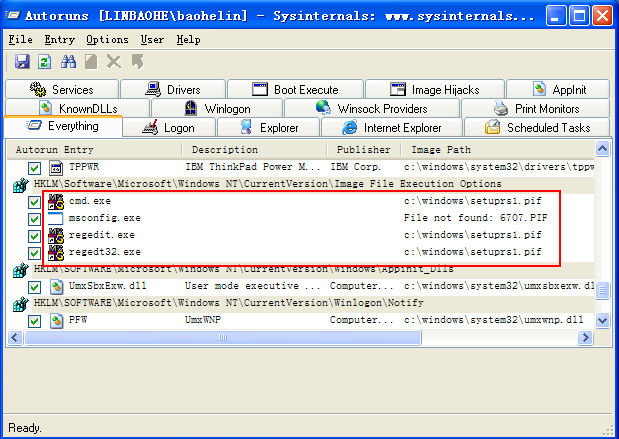Viewport: 619px width, 439px height.
Task: Open the Help menu
Action: click(188, 39)
